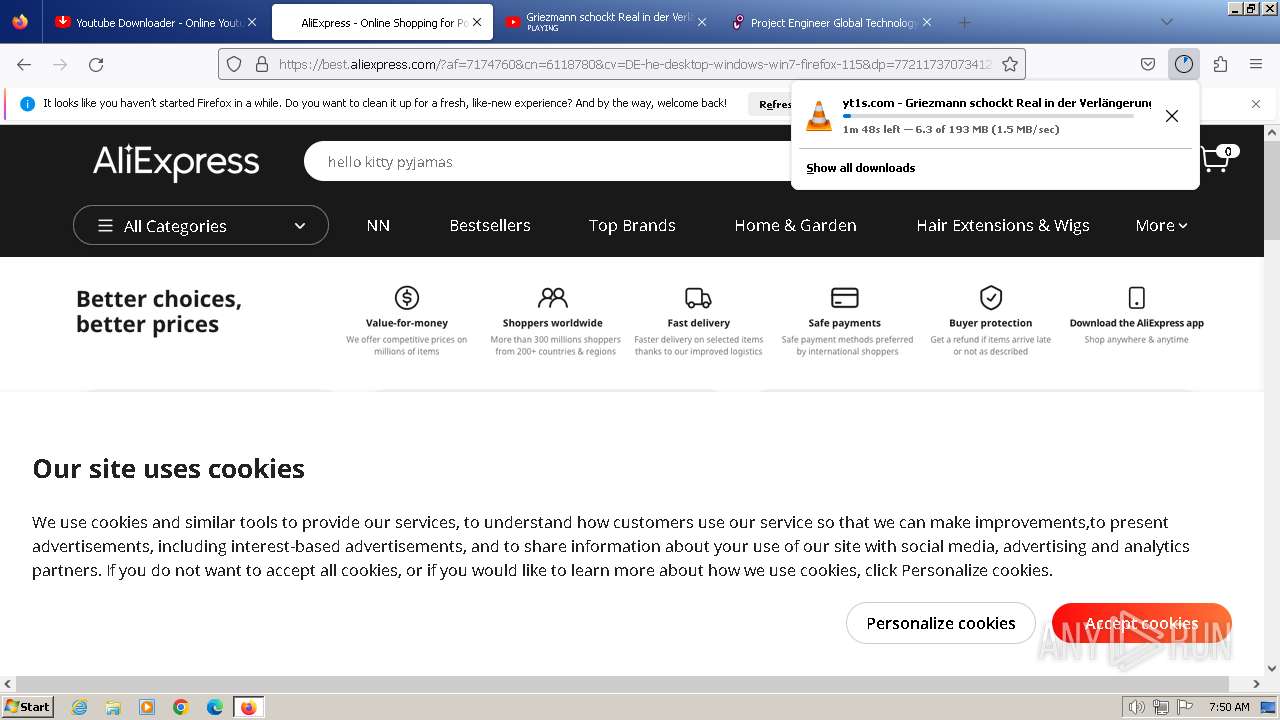The image size is (1280, 720).
Task: Open the downloads progress toolbar icon
Action: click(1184, 64)
